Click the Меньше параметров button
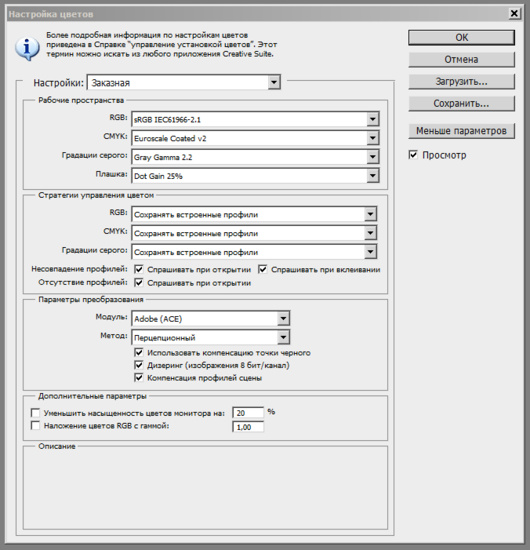 tap(461, 131)
